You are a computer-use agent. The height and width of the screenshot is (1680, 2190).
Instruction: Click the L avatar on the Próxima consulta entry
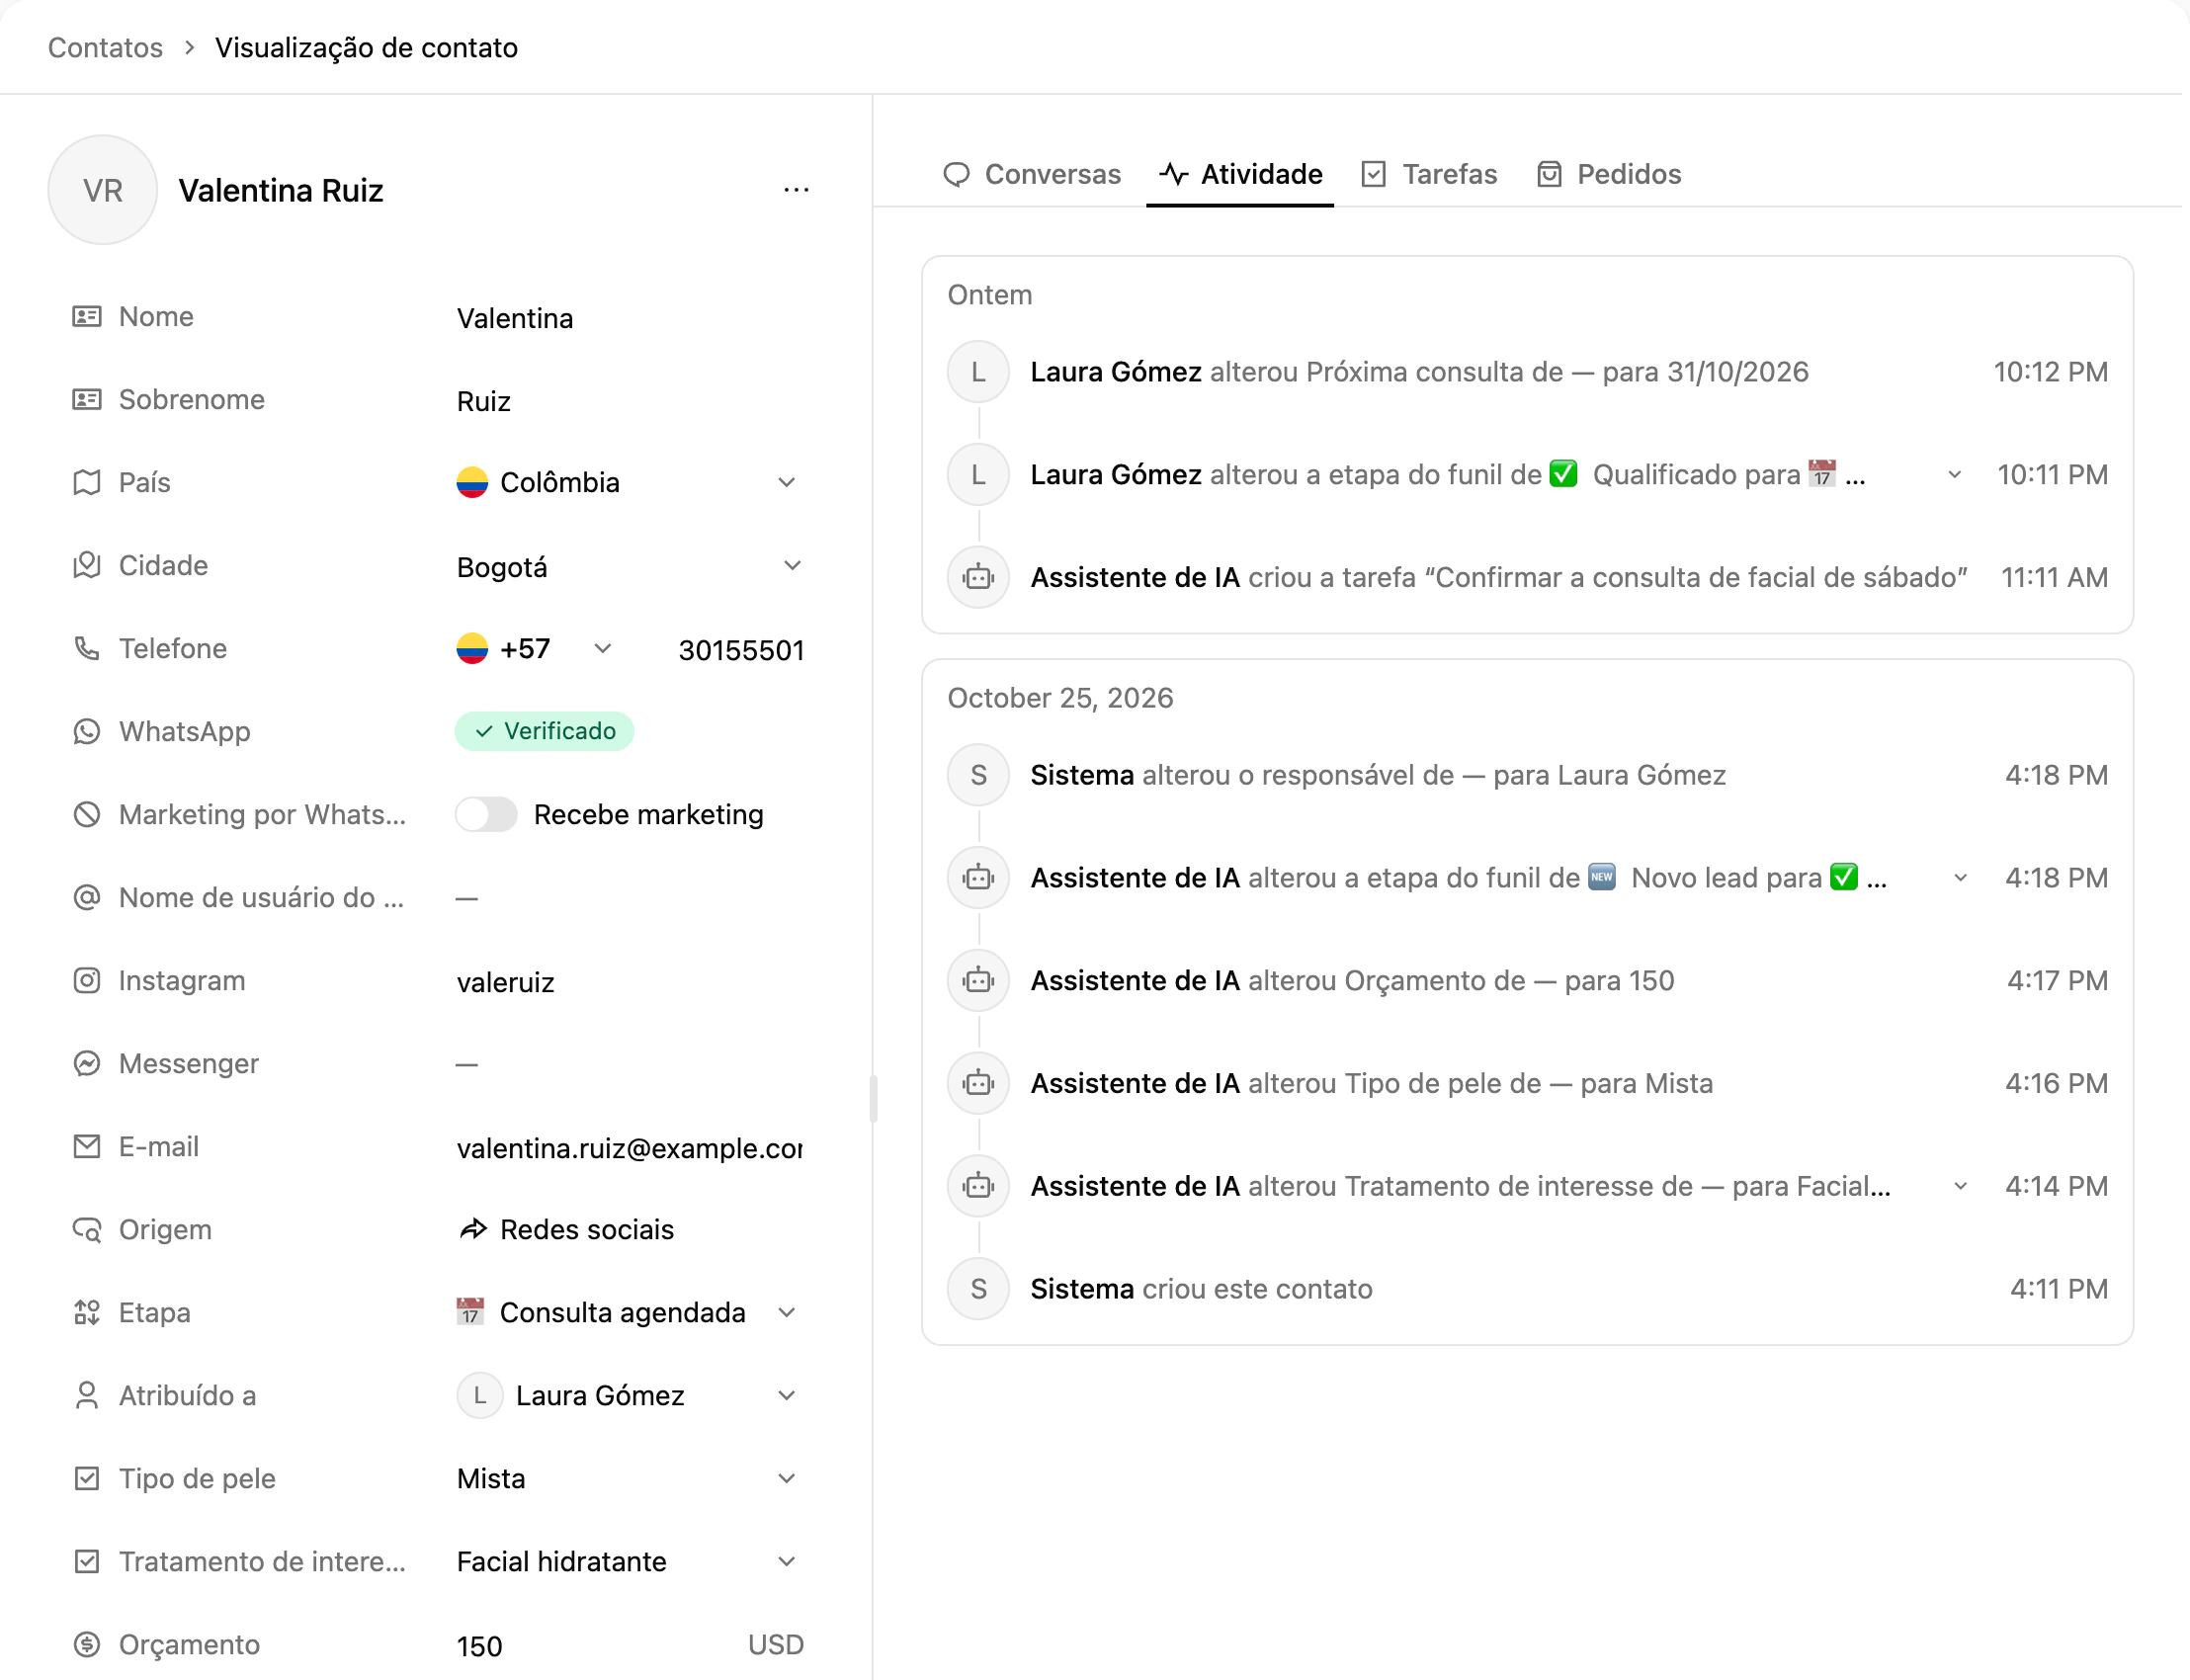click(x=978, y=372)
